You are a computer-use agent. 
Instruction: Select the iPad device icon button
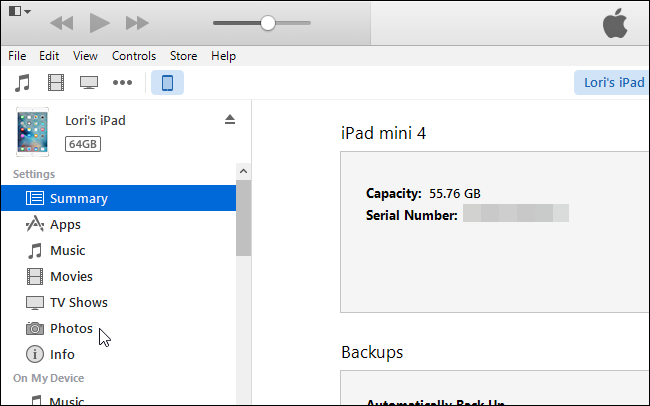click(x=167, y=82)
